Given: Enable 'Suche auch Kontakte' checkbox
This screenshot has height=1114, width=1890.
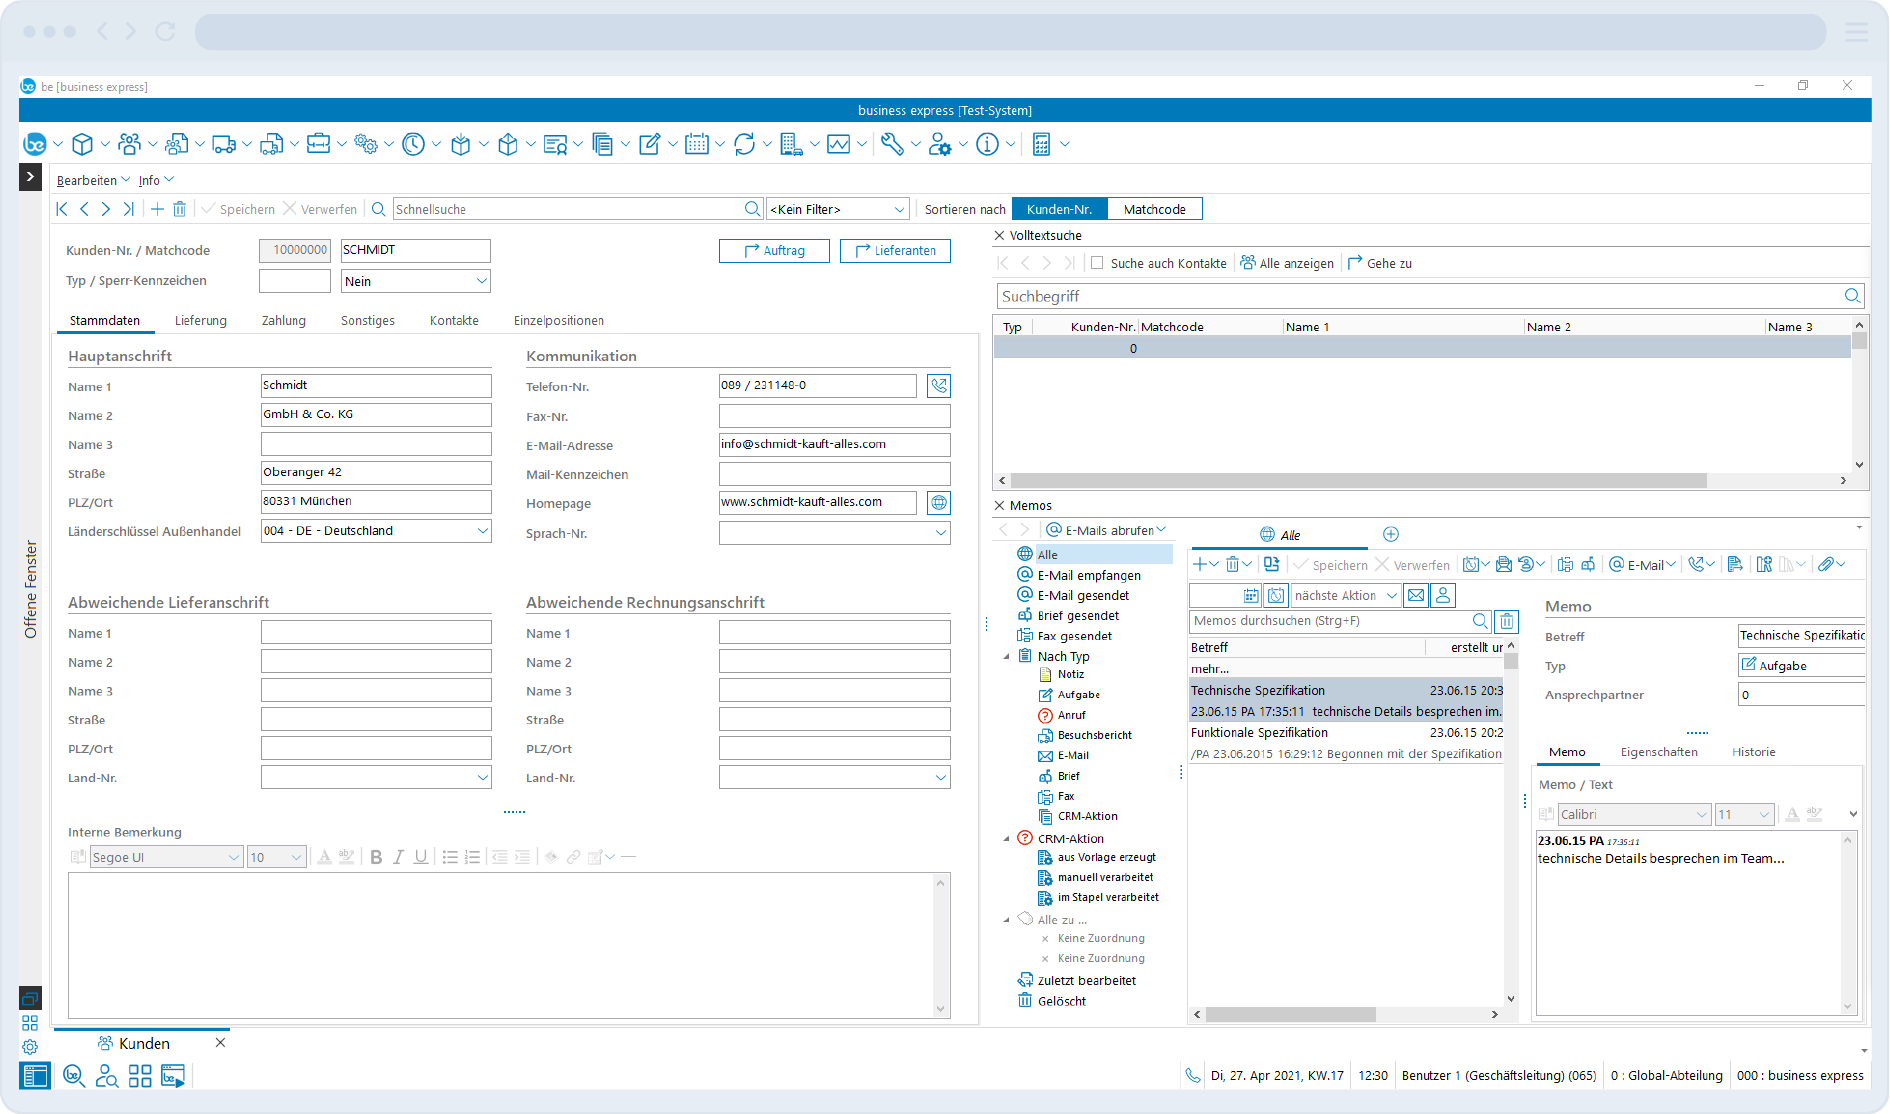Looking at the screenshot, I should click(x=1097, y=263).
